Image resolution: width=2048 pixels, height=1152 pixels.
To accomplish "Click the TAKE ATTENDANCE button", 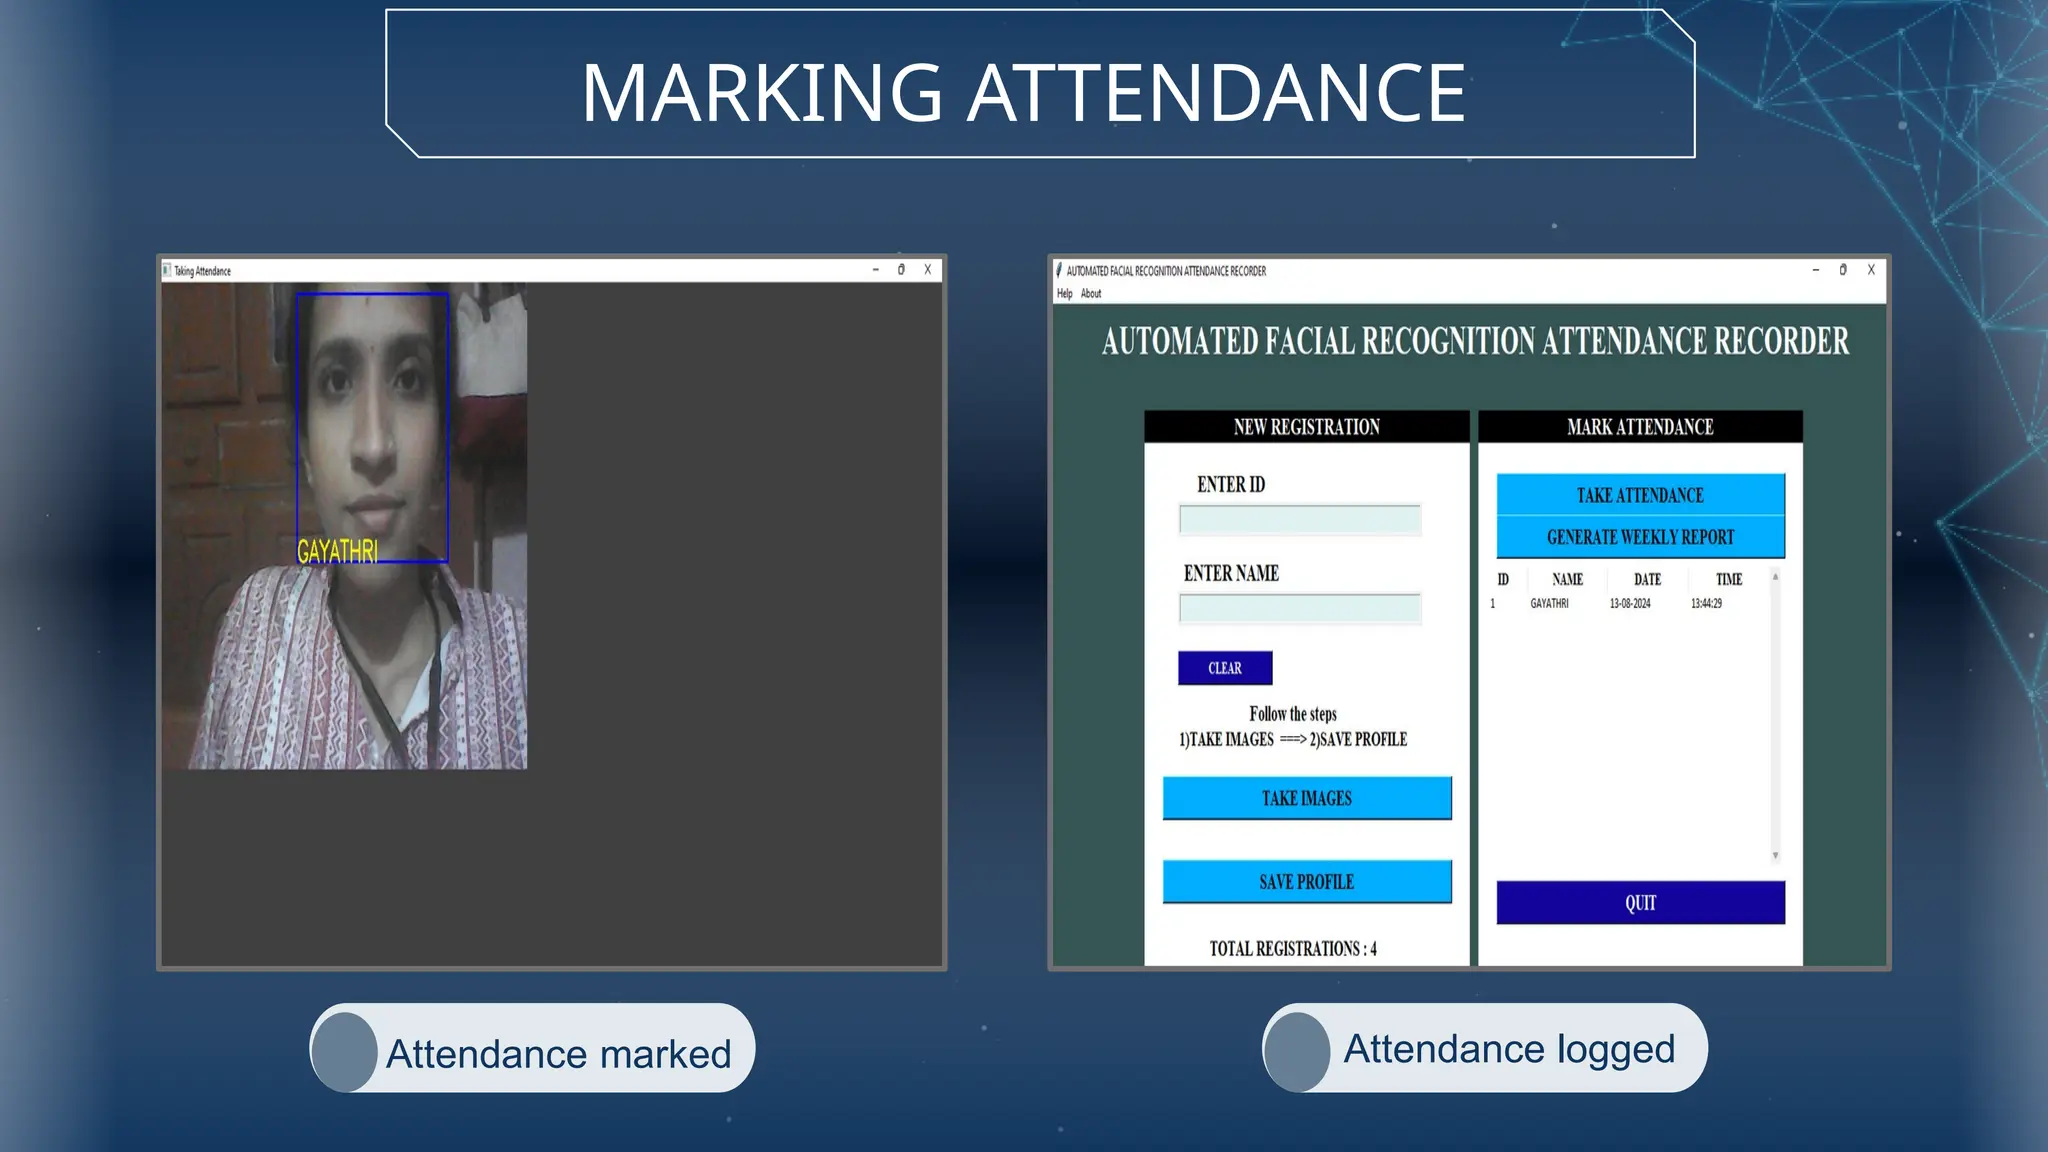I will 1640,495.
